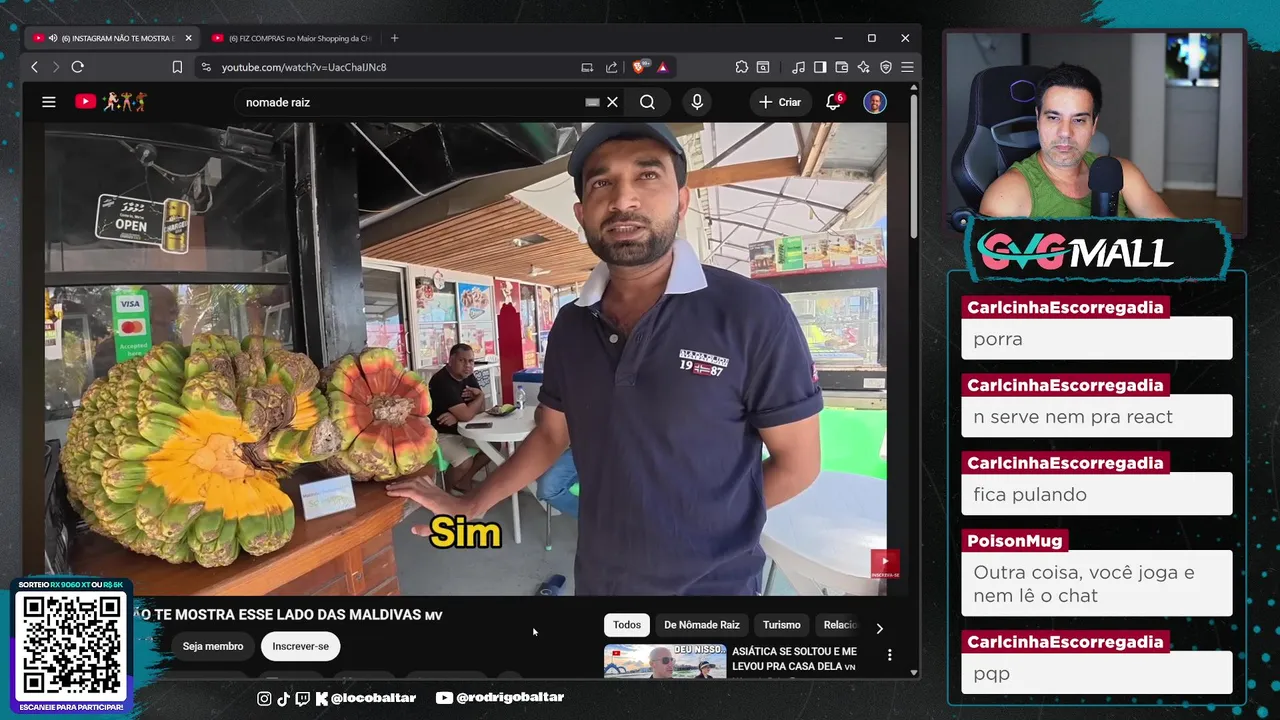Edit the 'nomade raiz' search field
The width and height of the screenshot is (1280, 720).
(410, 102)
